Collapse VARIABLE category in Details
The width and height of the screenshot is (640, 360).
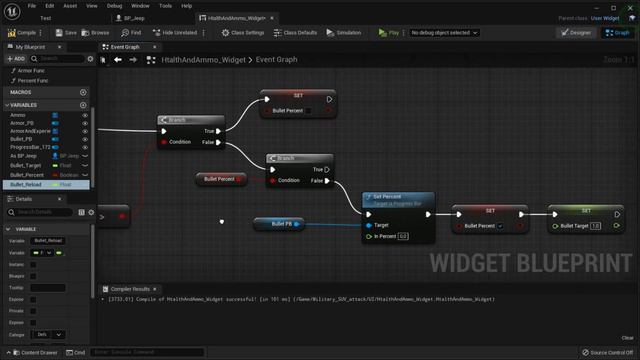(x=8, y=229)
